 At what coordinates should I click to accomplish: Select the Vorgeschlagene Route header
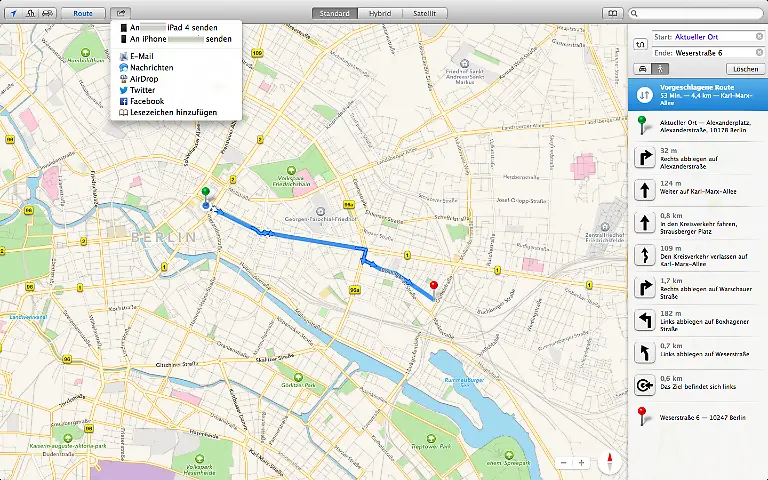pos(698,94)
